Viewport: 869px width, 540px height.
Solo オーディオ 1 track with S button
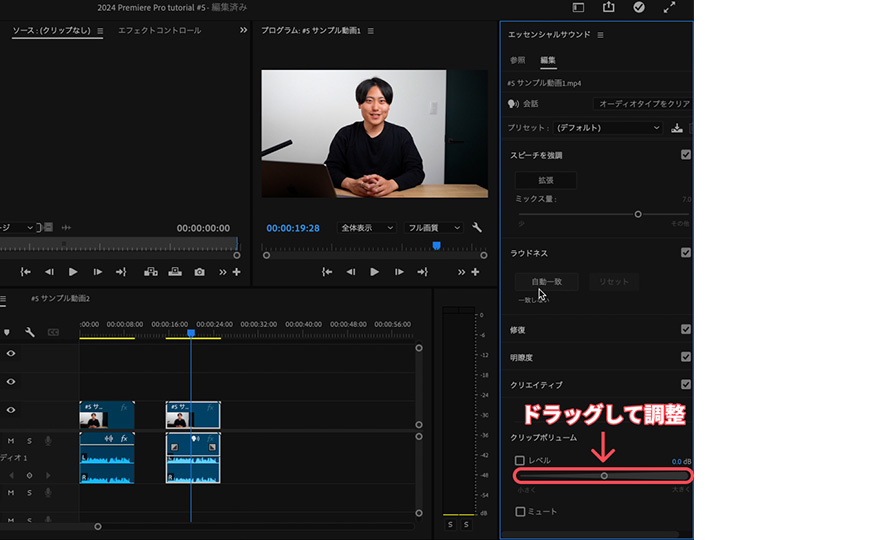[29, 441]
